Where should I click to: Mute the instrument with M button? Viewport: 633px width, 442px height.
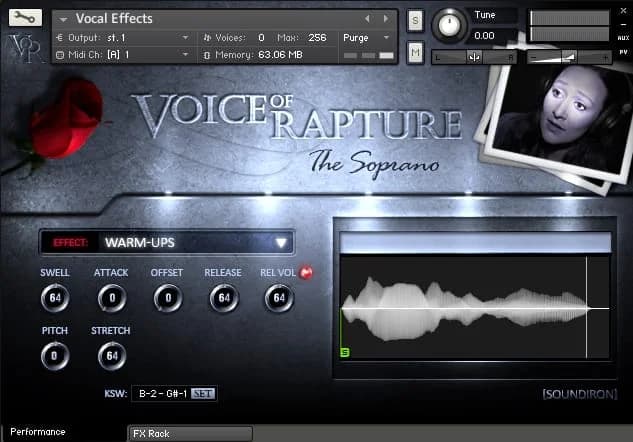(x=415, y=52)
